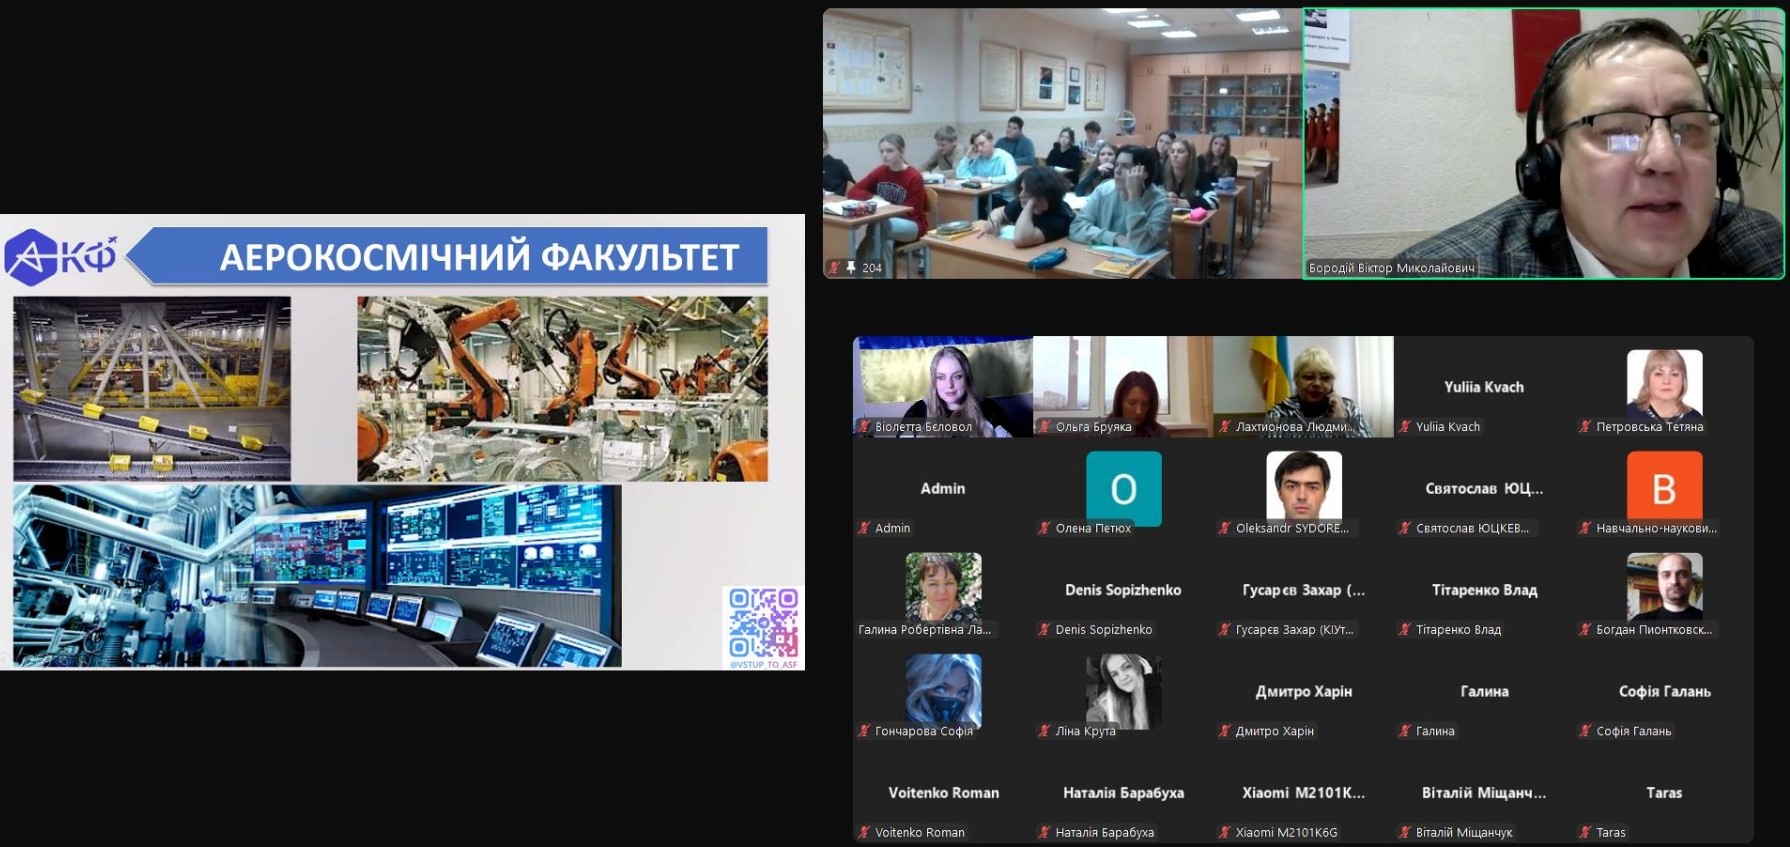
Task: Click the Аерокосмічний факультет slide title banner
Action: pos(478,257)
